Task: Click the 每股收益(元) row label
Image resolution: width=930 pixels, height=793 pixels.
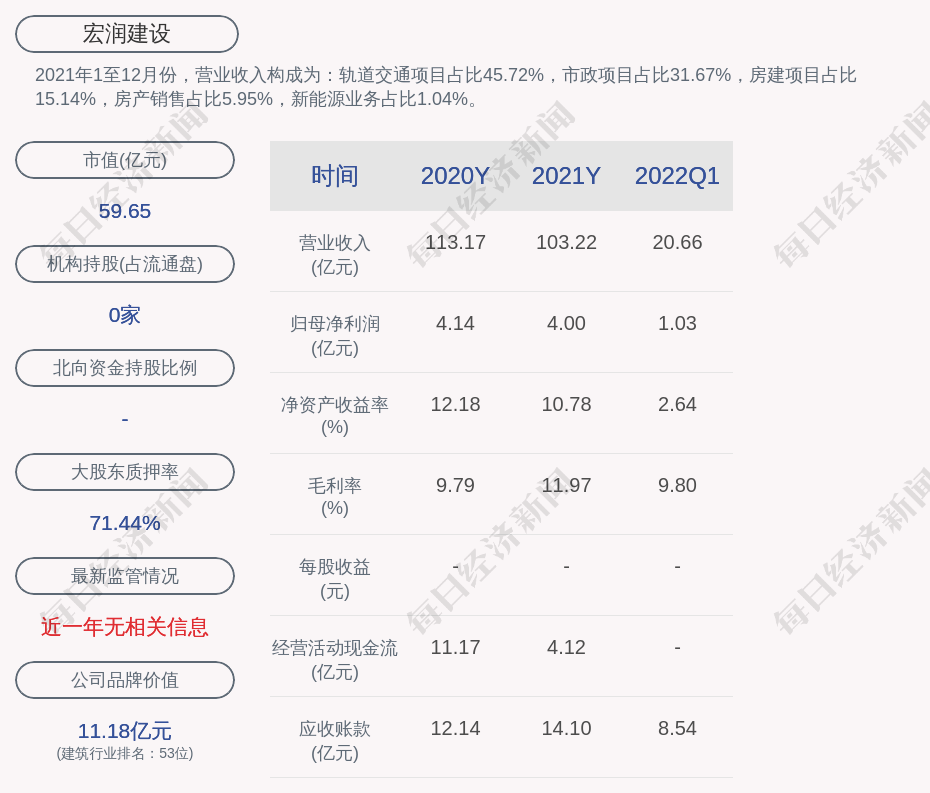Action: click(x=335, y=579)
